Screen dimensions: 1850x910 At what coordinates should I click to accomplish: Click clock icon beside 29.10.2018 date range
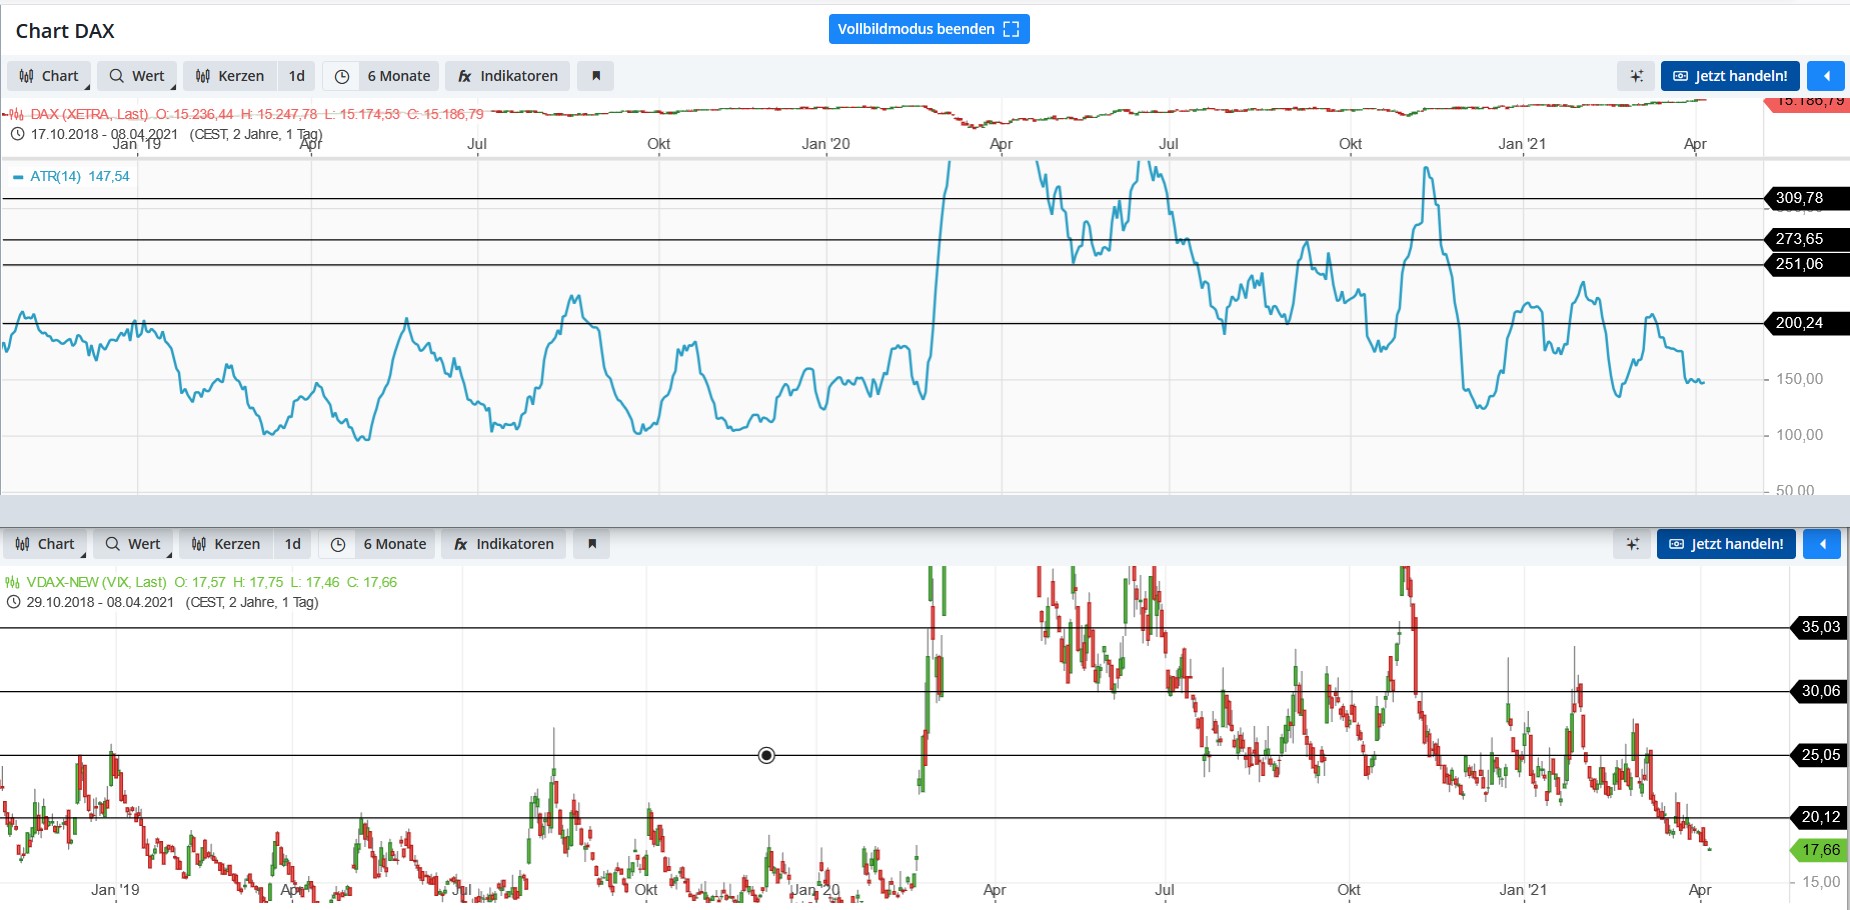pos(13,602)
